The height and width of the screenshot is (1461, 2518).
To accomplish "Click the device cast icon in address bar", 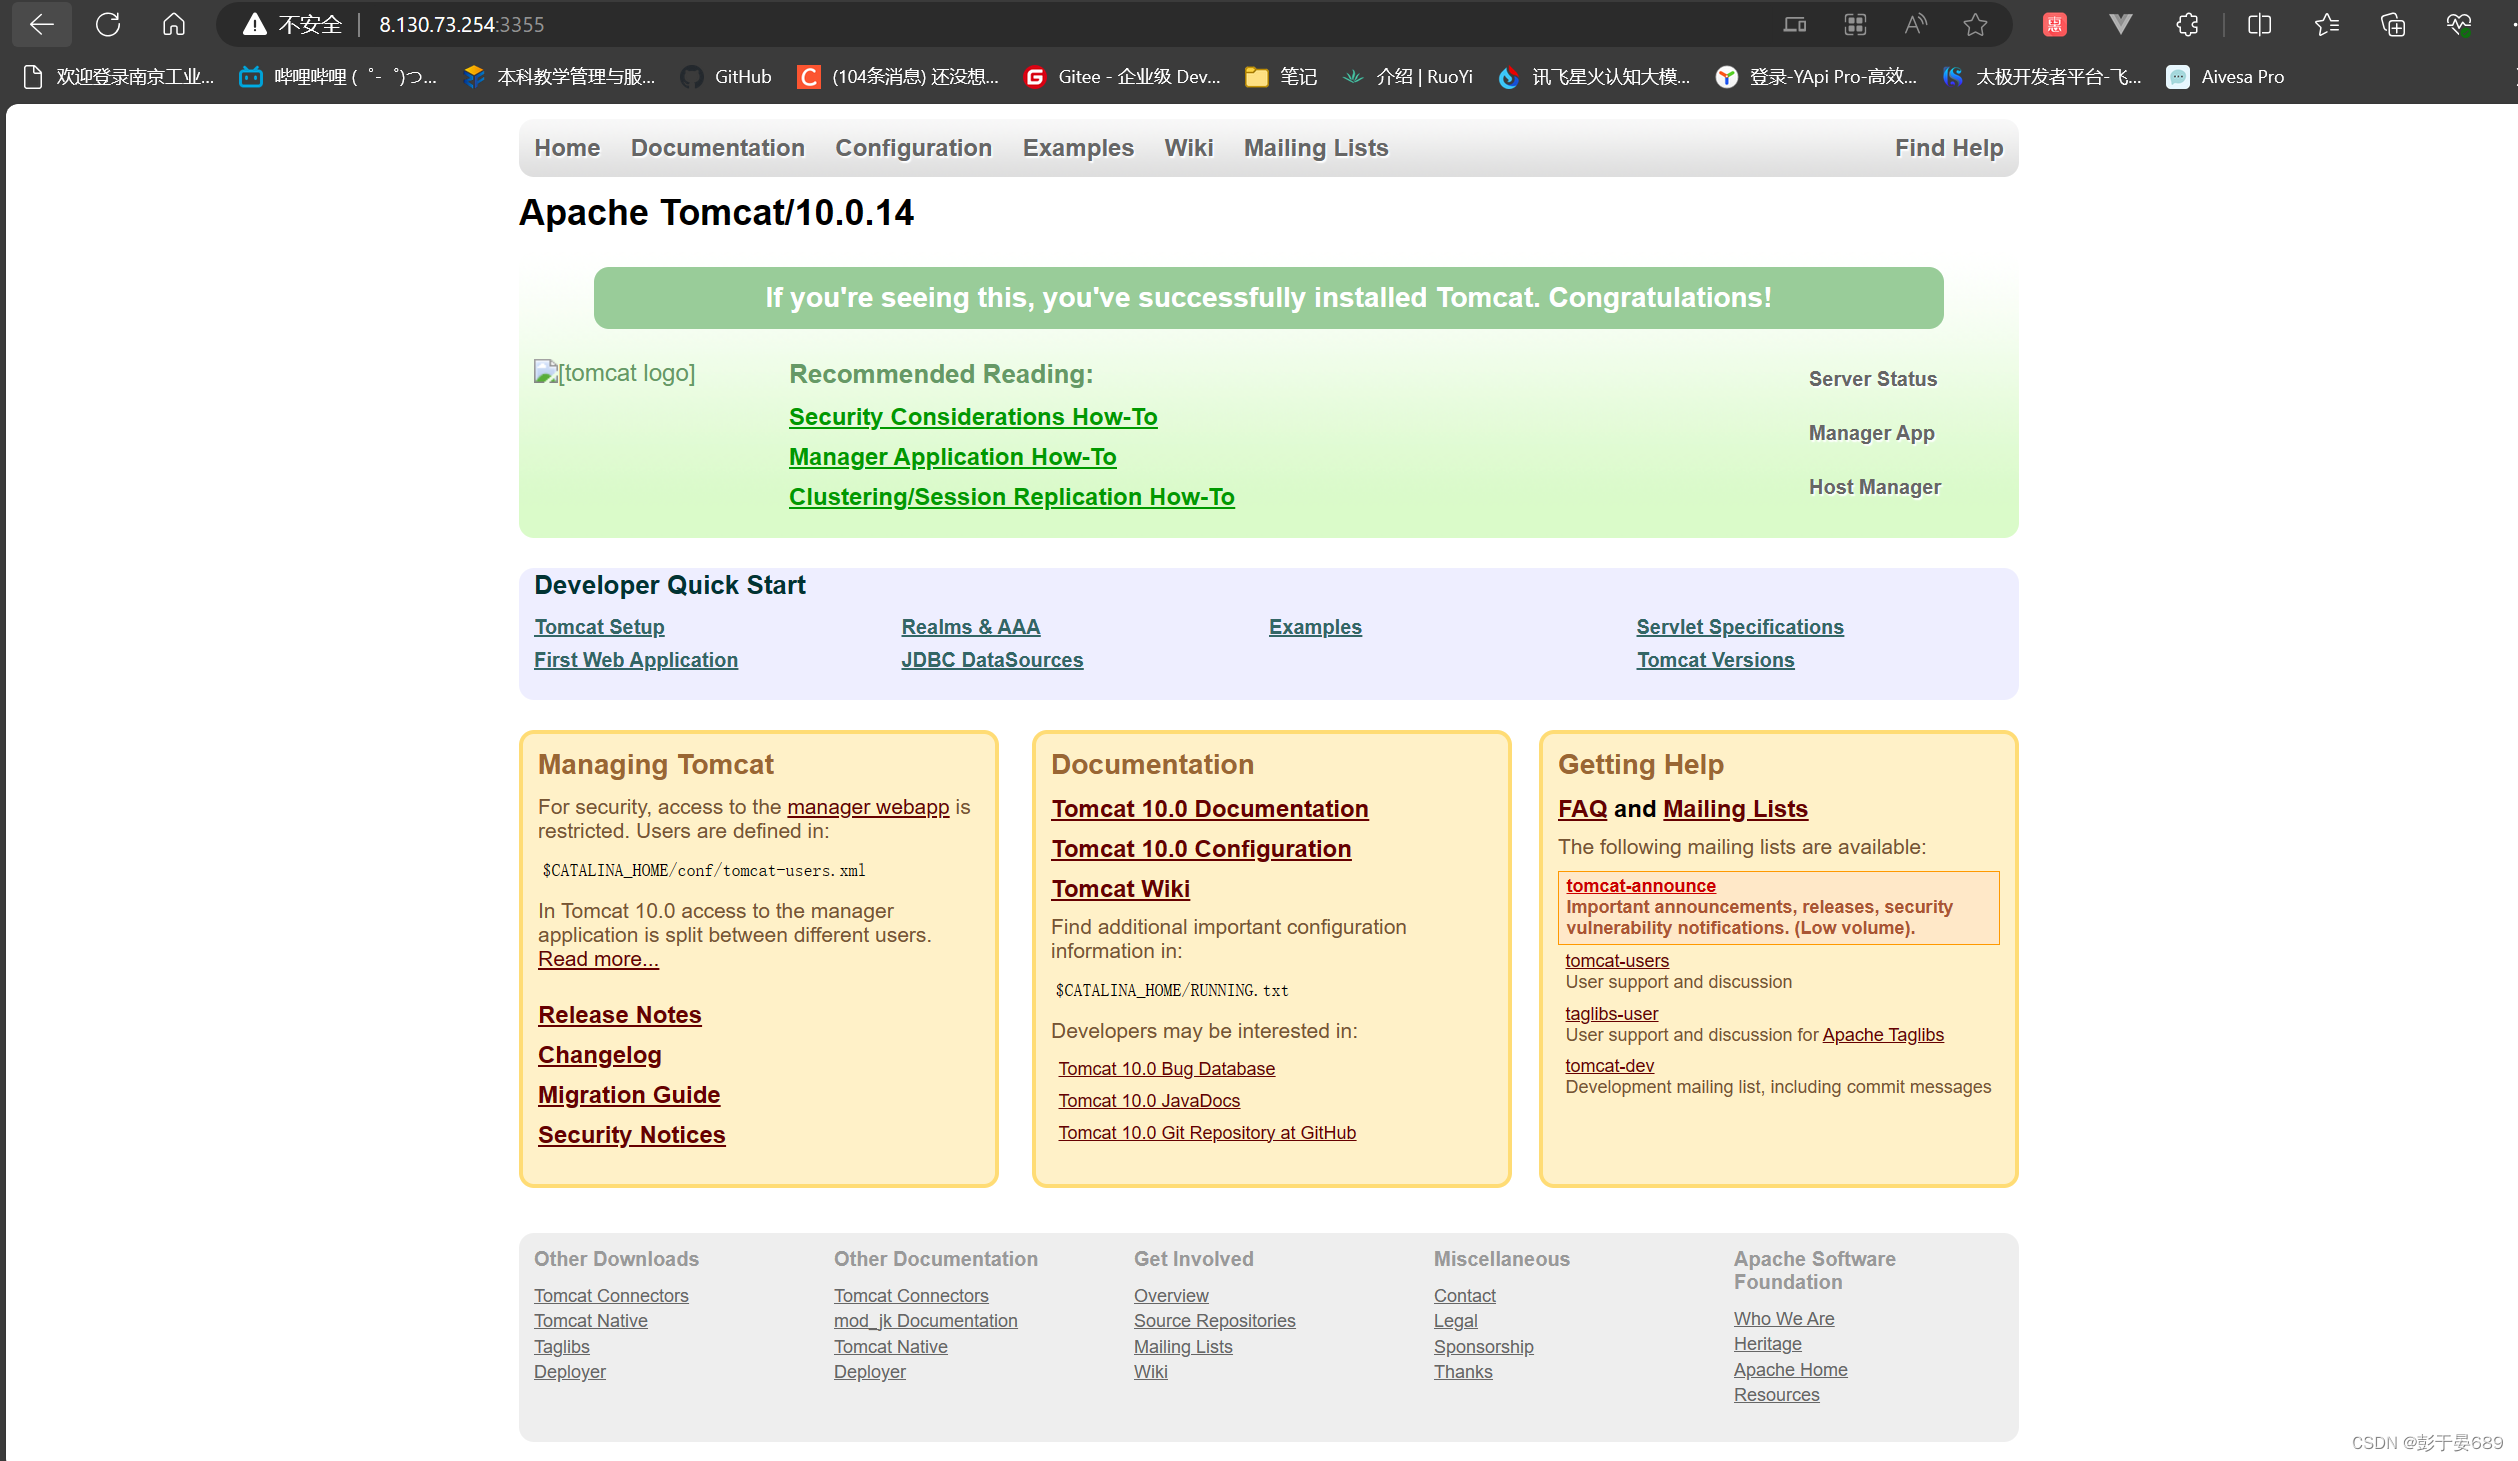I will coord(1795,24).
